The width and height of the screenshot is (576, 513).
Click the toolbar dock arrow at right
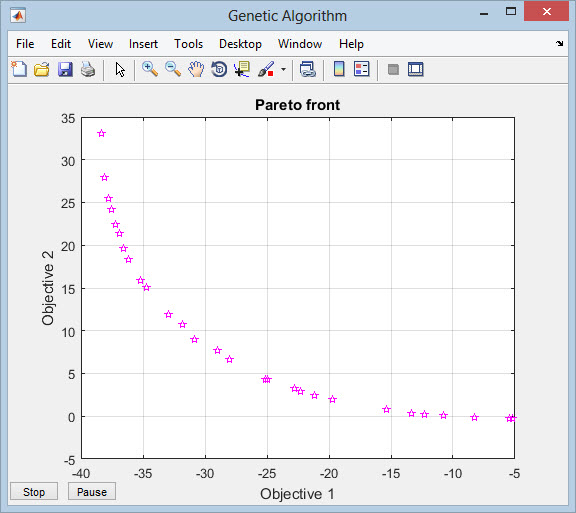(559, 43)
